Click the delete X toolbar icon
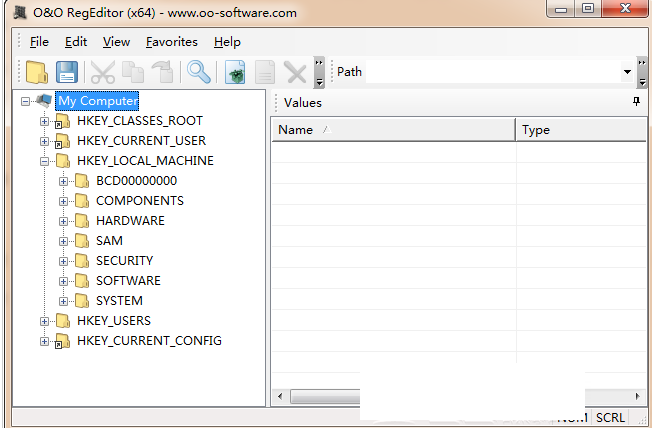Screen dimensions: 652x428 click(294, 72)
